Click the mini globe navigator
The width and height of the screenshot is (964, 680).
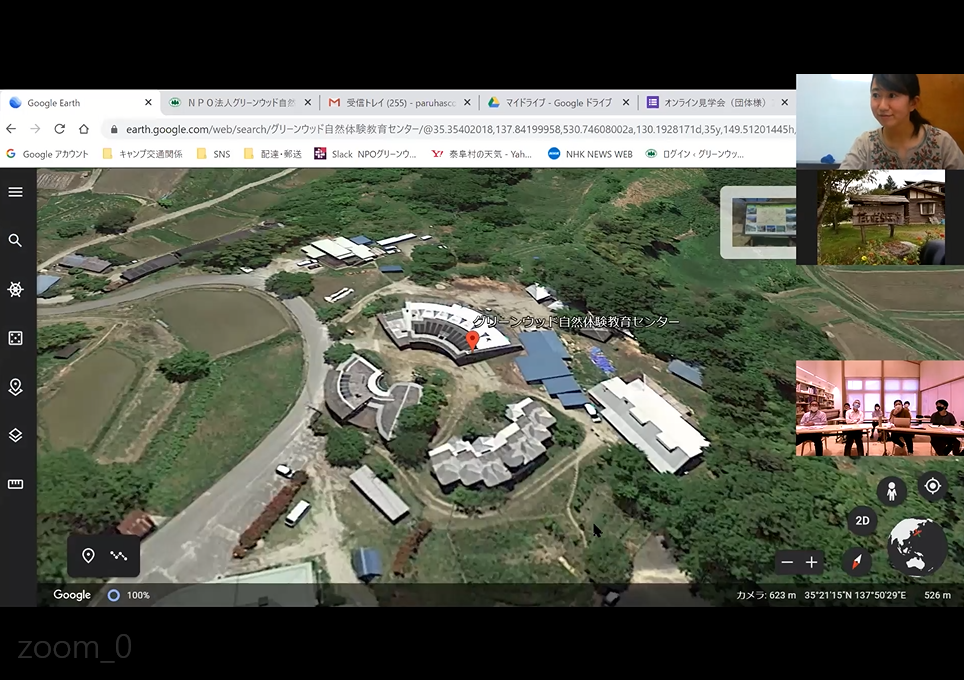pyautogui.click(x=917, y=547)
